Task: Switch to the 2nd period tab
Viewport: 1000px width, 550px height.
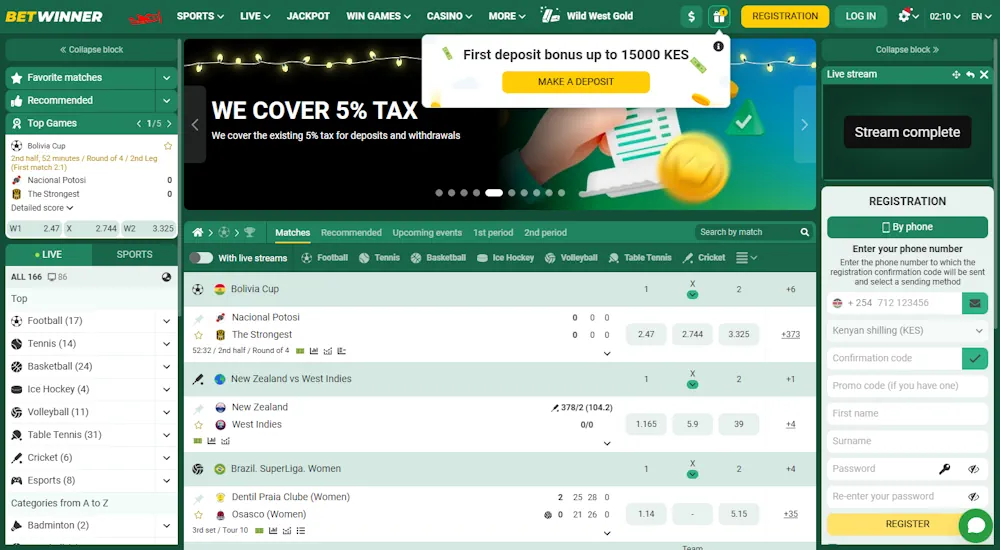Action: (545, 233)
